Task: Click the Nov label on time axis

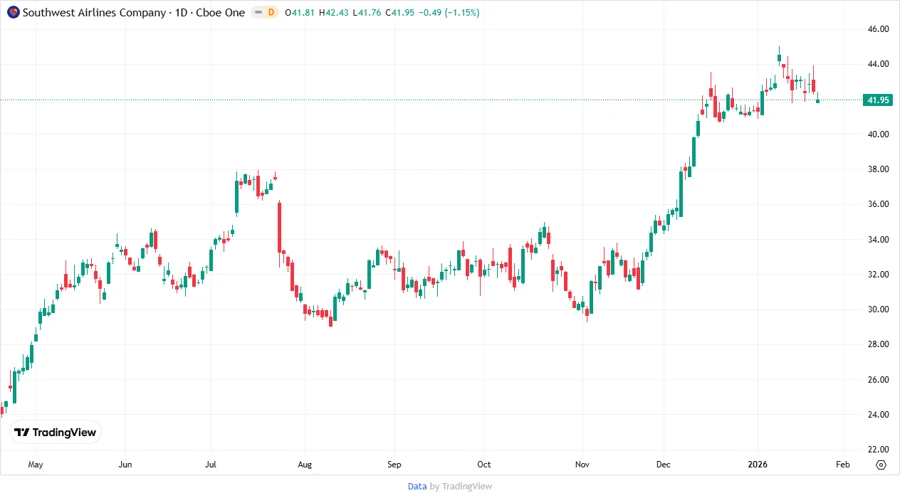Action: click(582, 464)
